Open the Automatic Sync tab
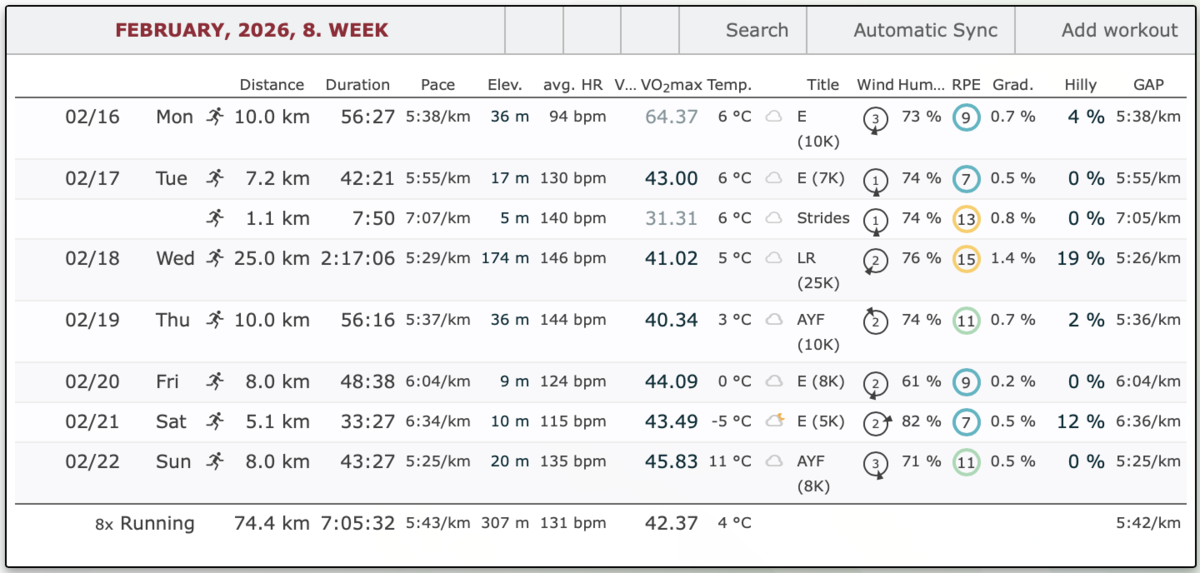The image size is (1200, 573). (x=925, y=30)
